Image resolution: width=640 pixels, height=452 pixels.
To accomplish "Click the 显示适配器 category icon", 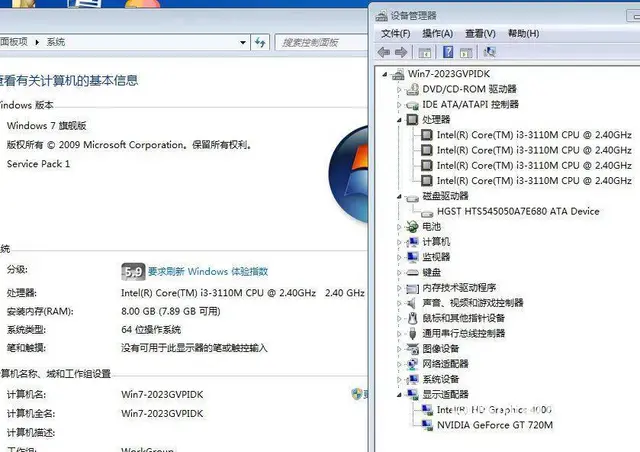I will coord(412,394).
